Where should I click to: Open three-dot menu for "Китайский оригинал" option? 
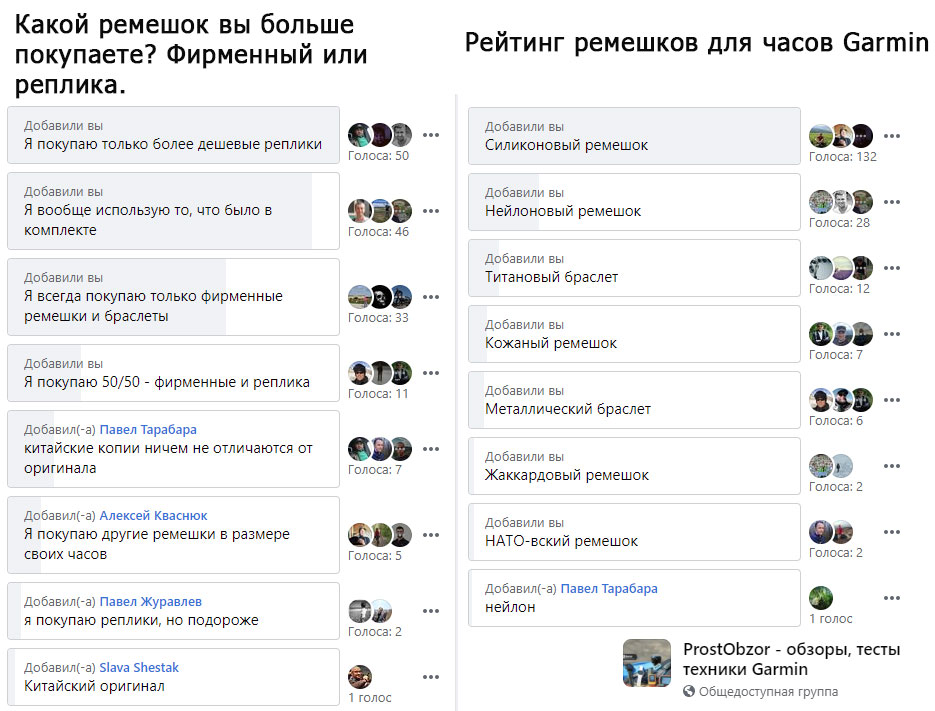(x=431, y=677)
